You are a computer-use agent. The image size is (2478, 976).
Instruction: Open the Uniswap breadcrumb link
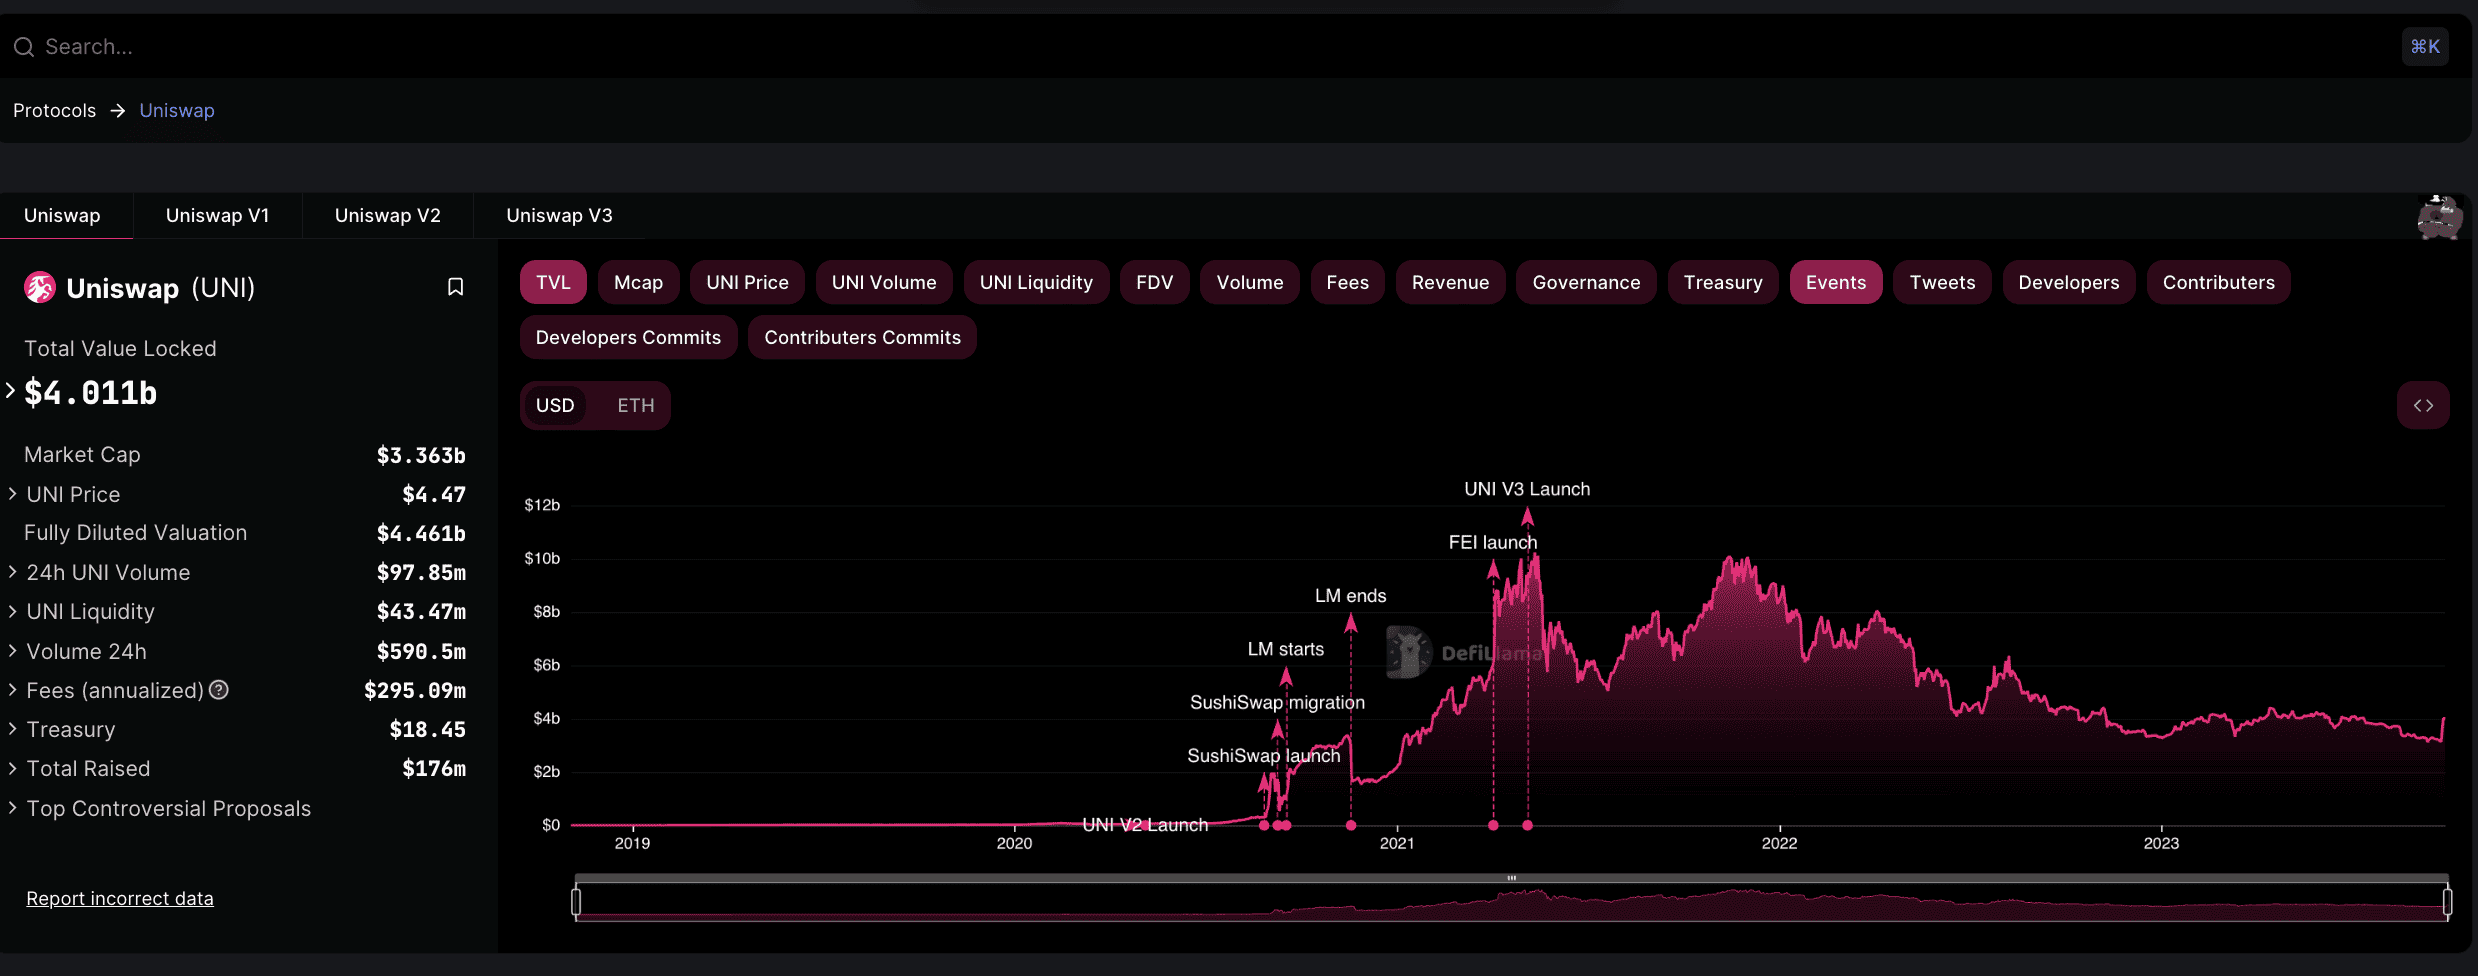click(x=177, y=110)
